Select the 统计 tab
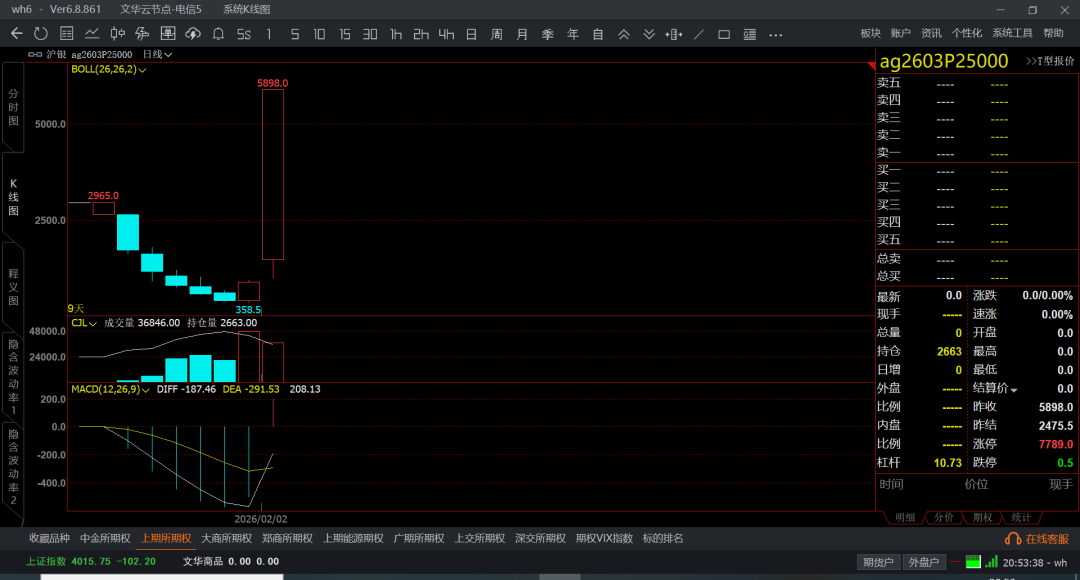This screenshot has width=1080, height=580. (x=1021, y=517)
